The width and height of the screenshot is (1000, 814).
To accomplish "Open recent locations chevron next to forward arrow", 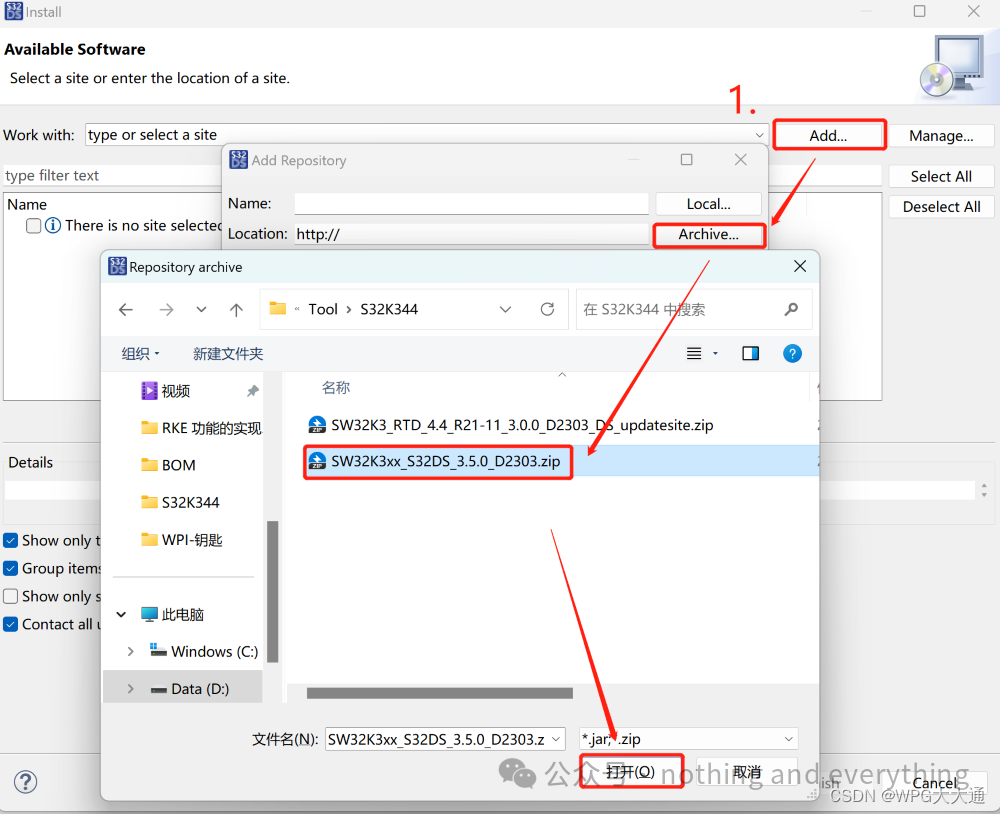I will [x=202, y=309].
